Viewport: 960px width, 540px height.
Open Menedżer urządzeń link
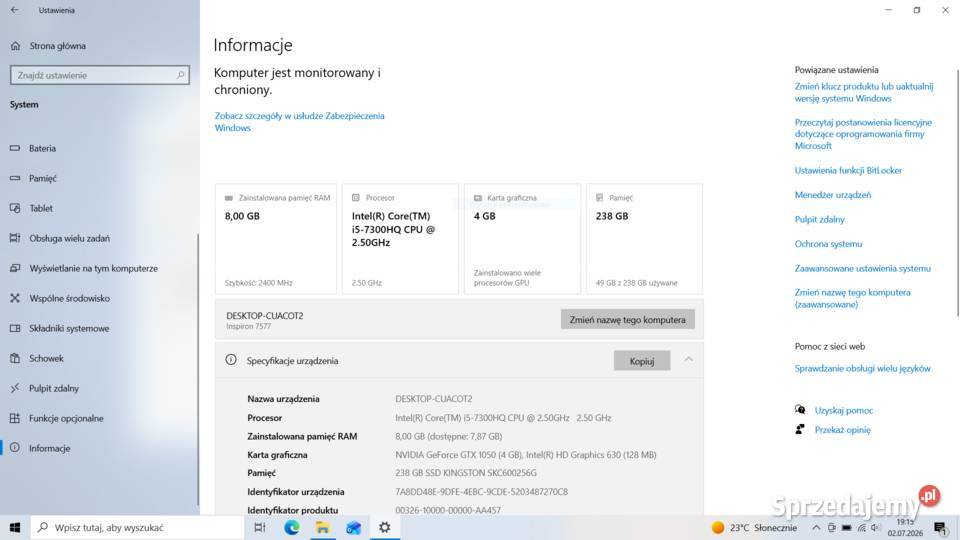coord(833,195)
